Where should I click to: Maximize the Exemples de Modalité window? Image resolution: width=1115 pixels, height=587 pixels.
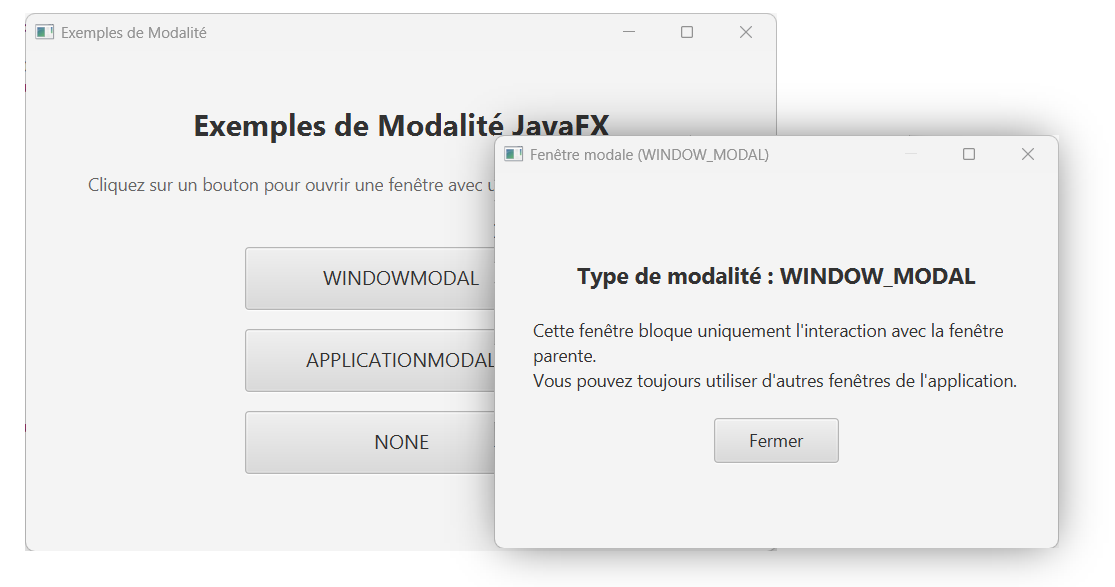click(687, 32)
